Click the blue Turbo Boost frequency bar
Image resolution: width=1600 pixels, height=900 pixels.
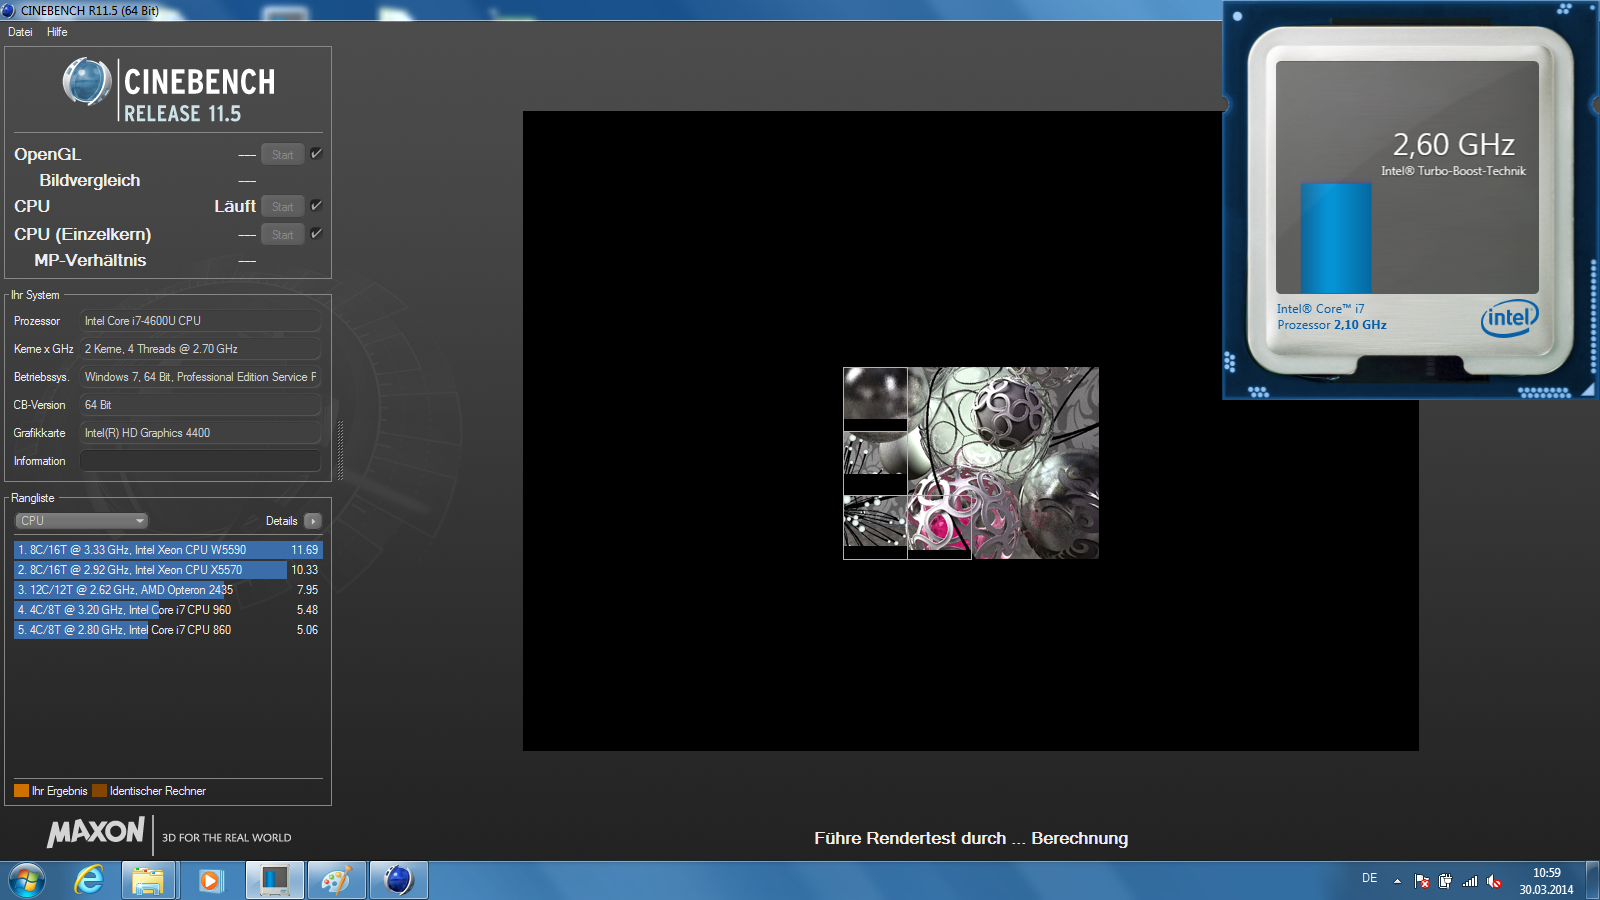[x=1336, y=238]
